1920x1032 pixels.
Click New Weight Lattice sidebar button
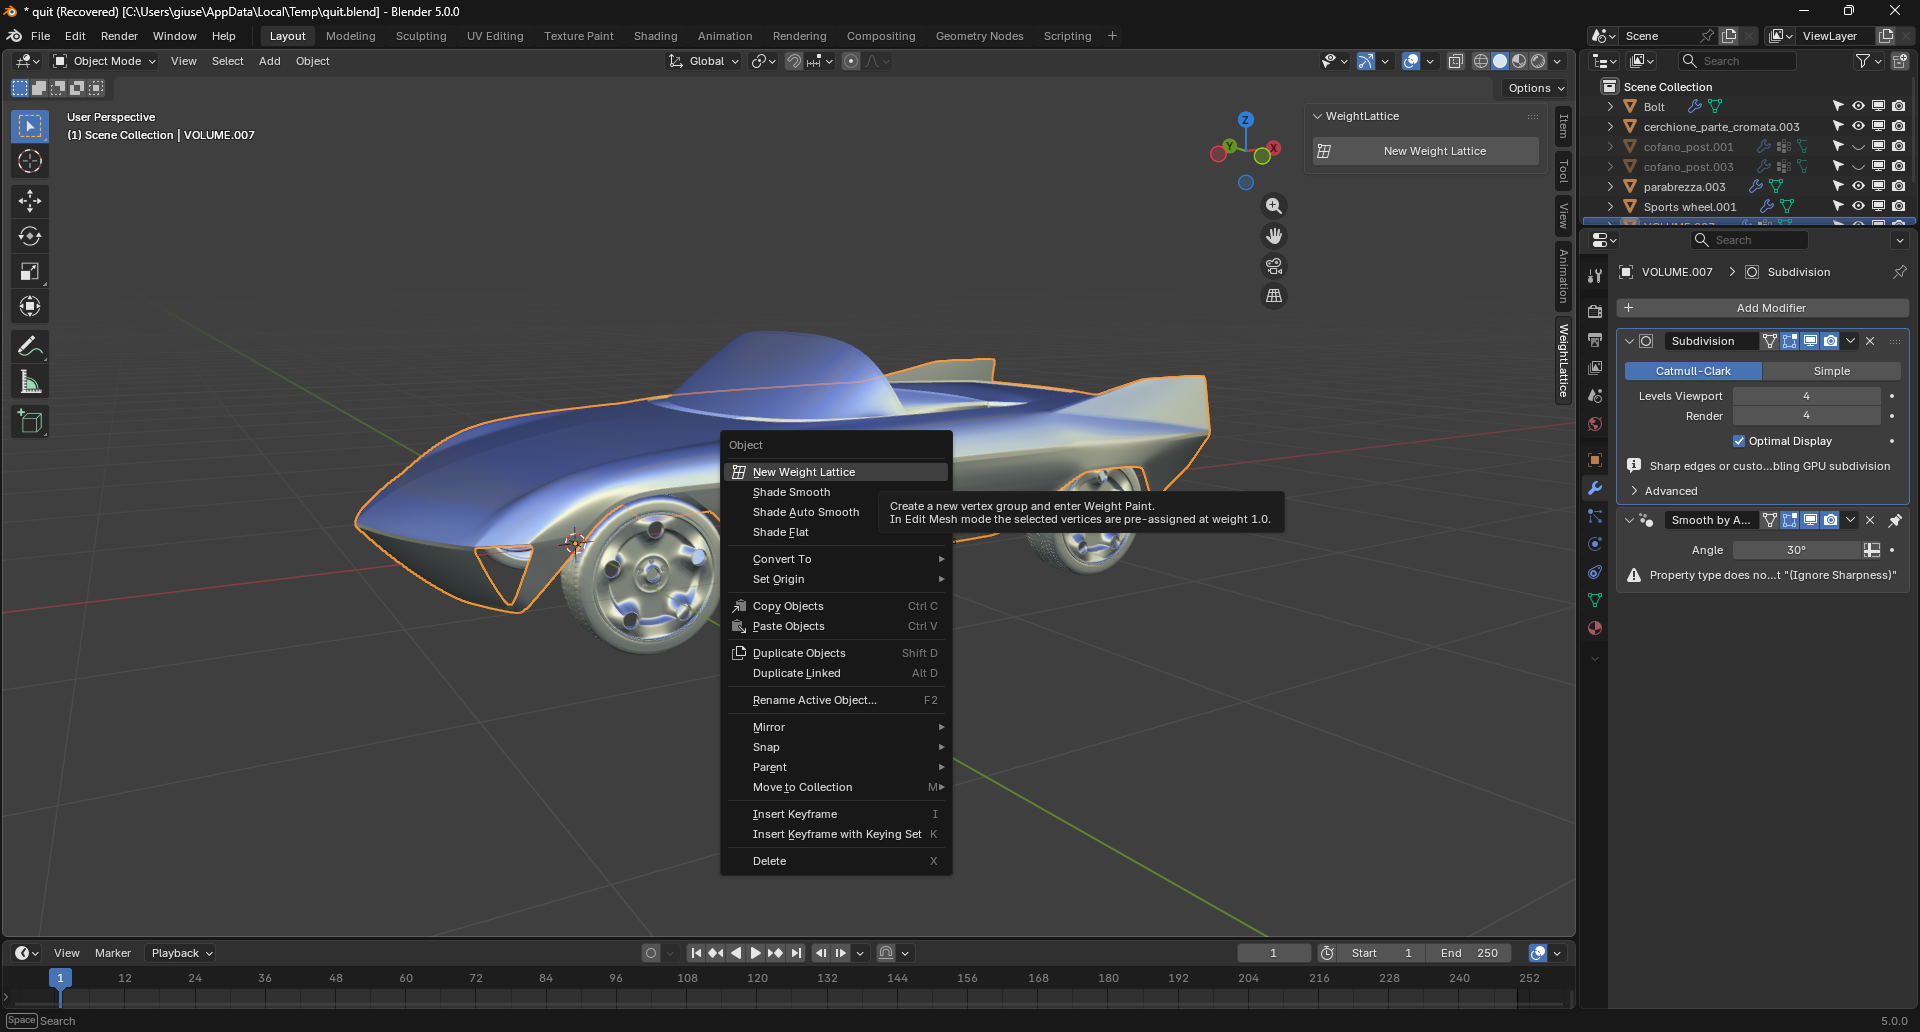[x=1426, y=151]
